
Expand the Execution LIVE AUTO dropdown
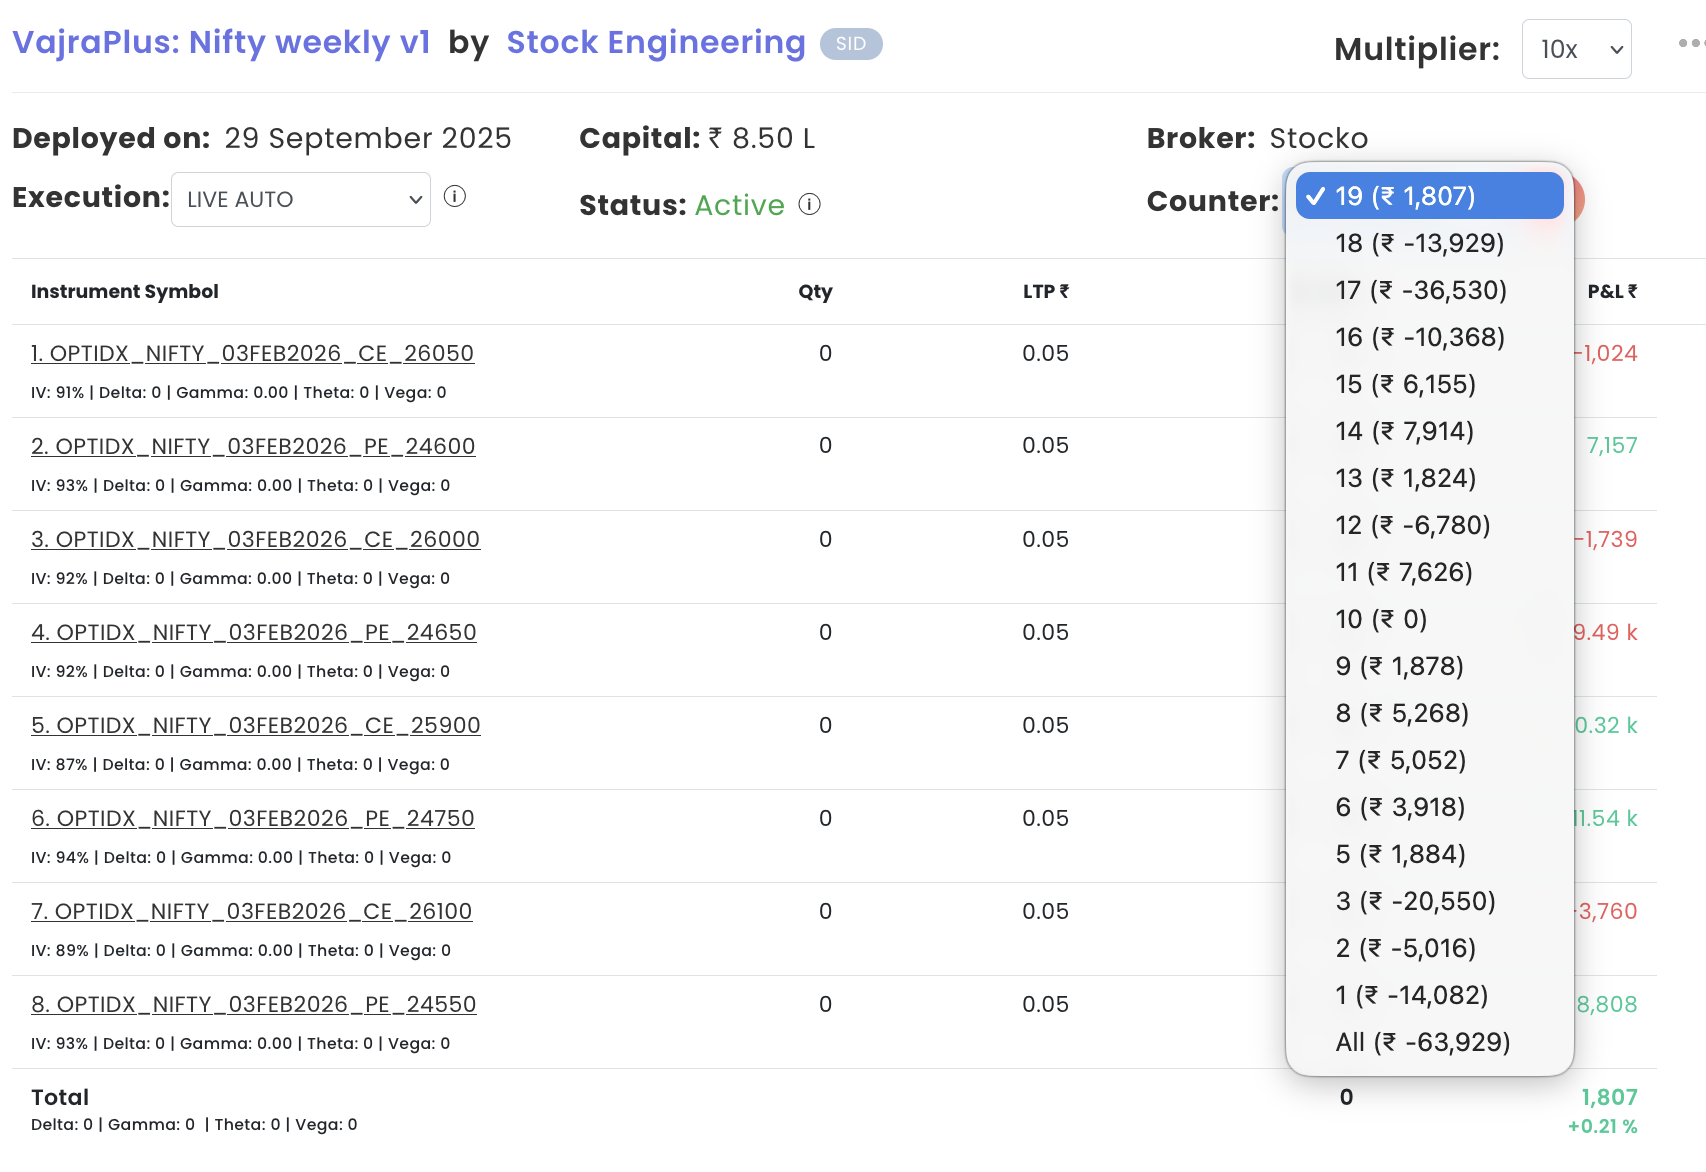click(x=301, y=199)
